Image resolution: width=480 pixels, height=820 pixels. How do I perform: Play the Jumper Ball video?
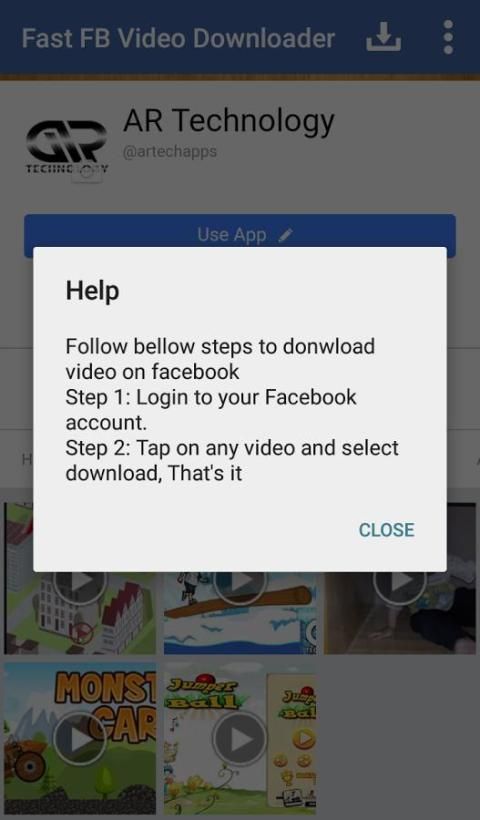tap(240, 739)
